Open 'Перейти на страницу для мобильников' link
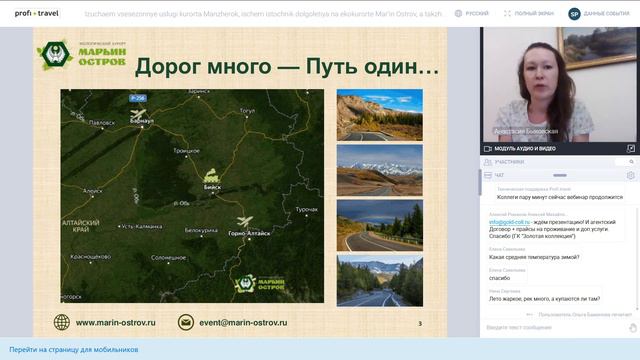The image size is (640, 360). (74, 350)
